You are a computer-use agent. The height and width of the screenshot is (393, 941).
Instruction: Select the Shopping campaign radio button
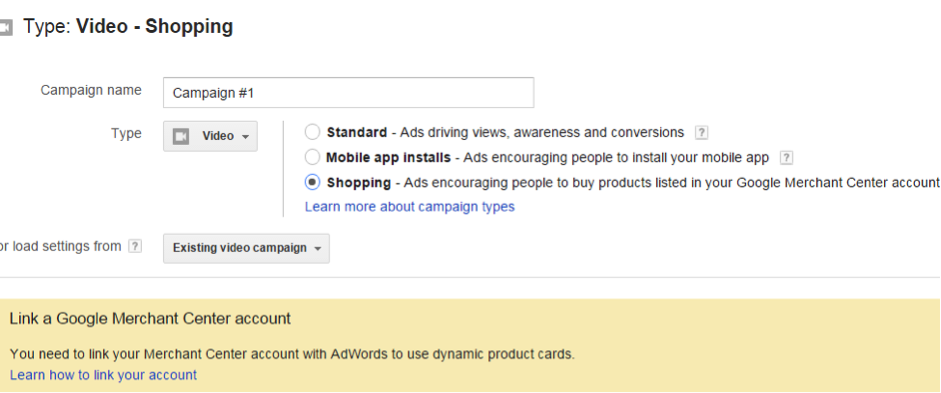(x=312, y=182)
